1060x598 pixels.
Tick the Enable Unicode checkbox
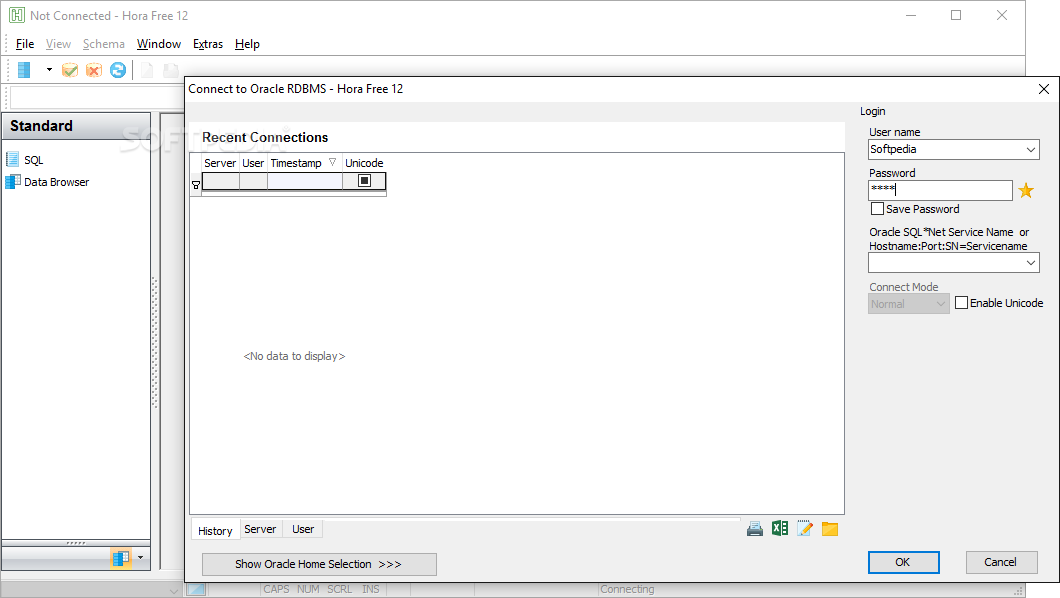click(x=961, y=303)
